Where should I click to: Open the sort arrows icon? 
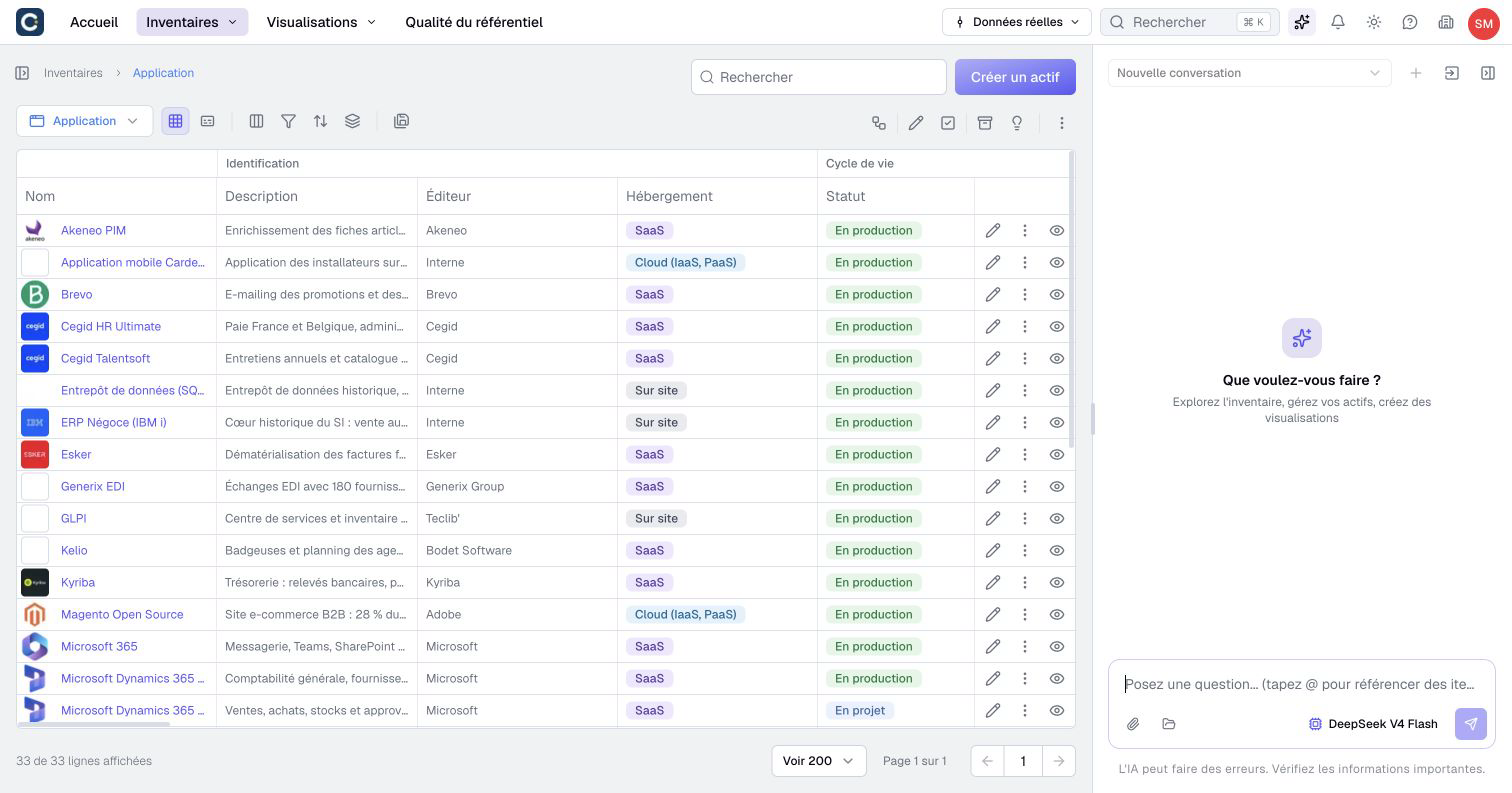(320, 121)
